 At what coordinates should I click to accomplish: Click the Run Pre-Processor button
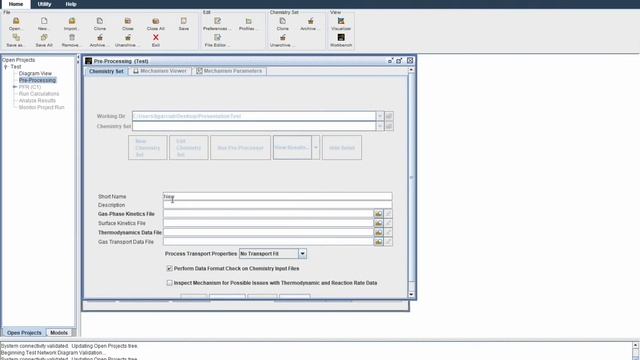pos(240,148)
